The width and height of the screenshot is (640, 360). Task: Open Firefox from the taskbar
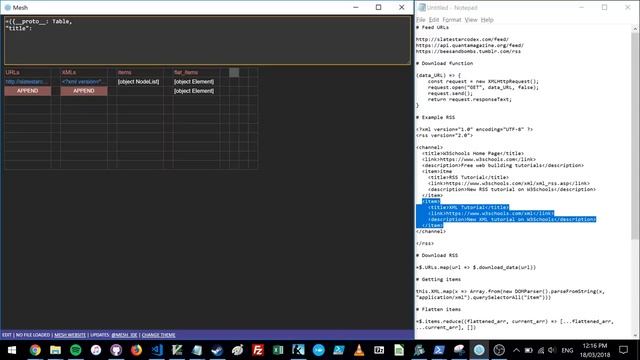pyautogui.click(x=136, y=350)
